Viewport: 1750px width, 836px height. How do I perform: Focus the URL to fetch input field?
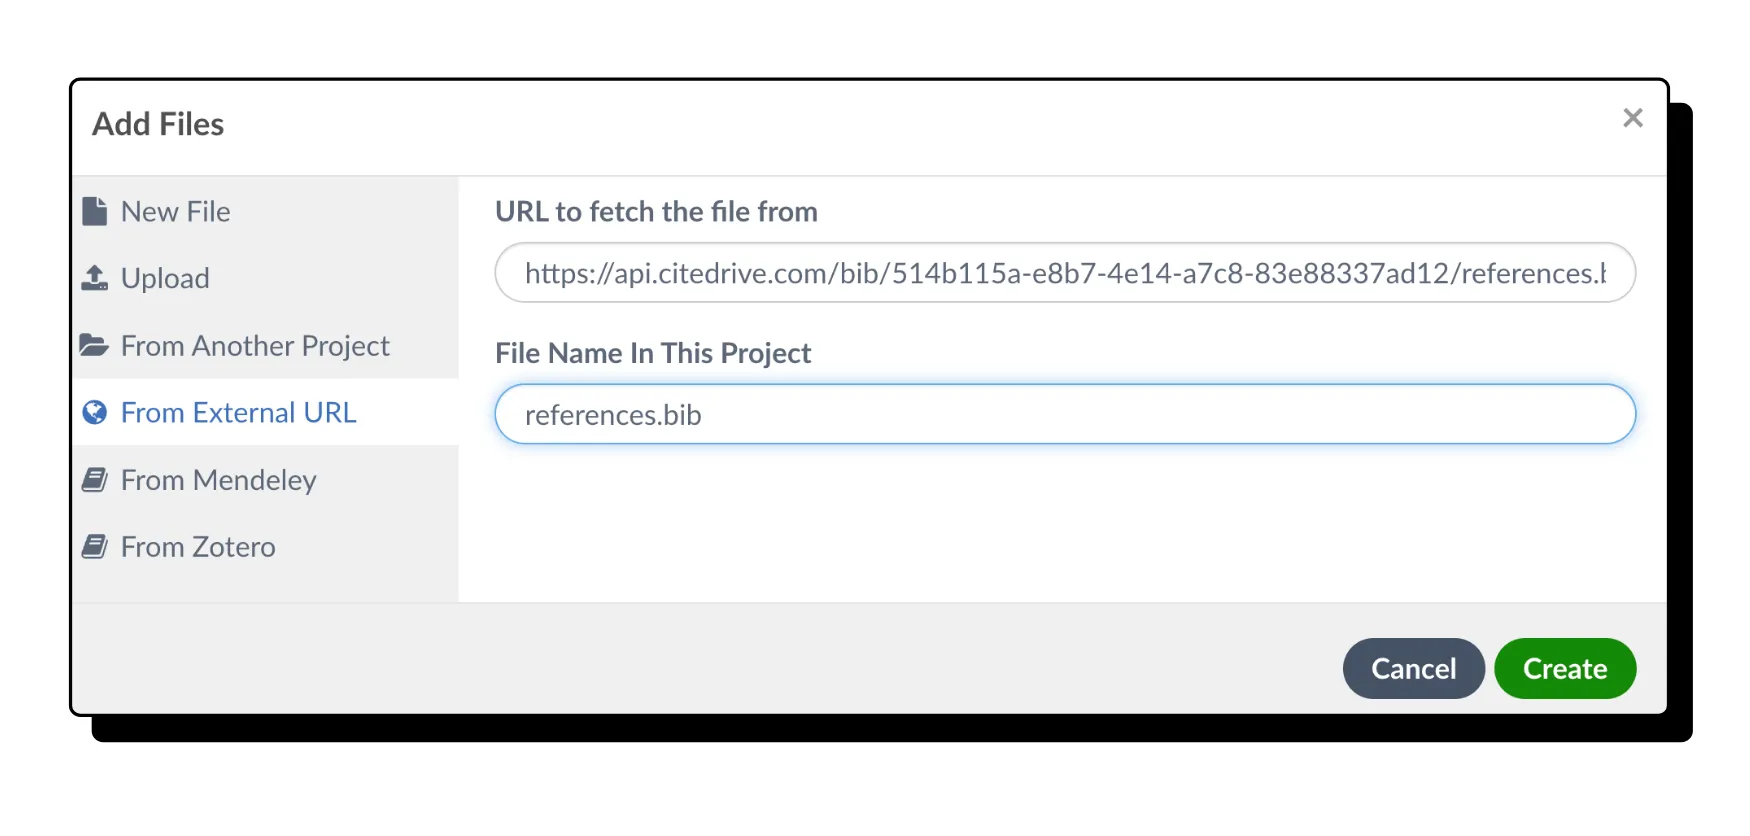pos(1064,273)
